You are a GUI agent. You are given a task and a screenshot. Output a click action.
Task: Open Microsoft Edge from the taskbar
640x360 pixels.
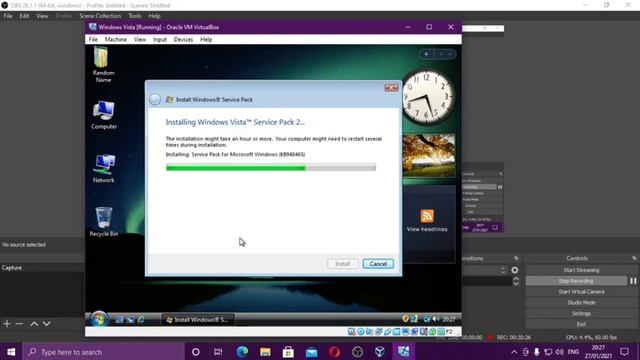(x=242, y=352)
